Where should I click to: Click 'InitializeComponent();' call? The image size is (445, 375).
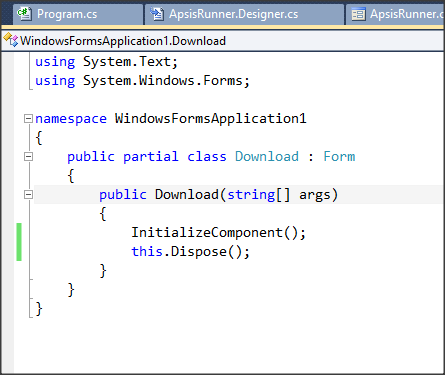[218, 233]
